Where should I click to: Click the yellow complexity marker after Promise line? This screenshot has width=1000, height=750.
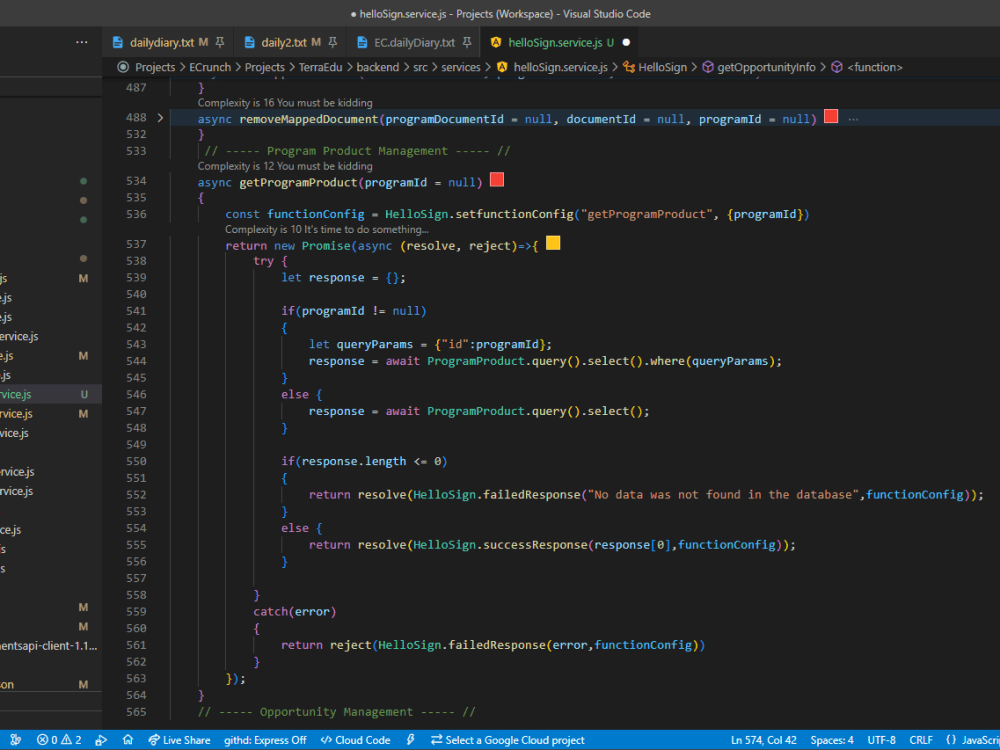pyautogui.click(x=553, y=244)
